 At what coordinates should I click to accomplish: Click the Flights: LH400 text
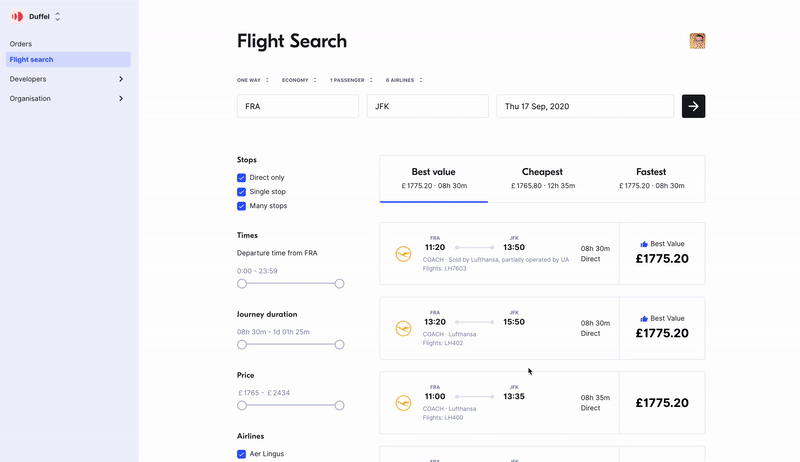tap(443, 418)
